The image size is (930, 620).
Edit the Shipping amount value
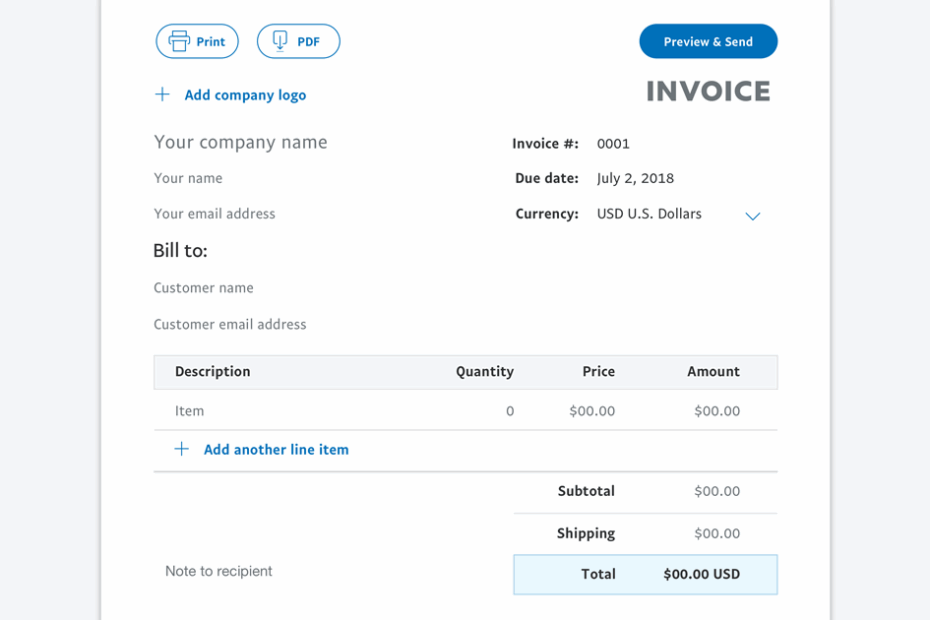[x=716, y=533]
